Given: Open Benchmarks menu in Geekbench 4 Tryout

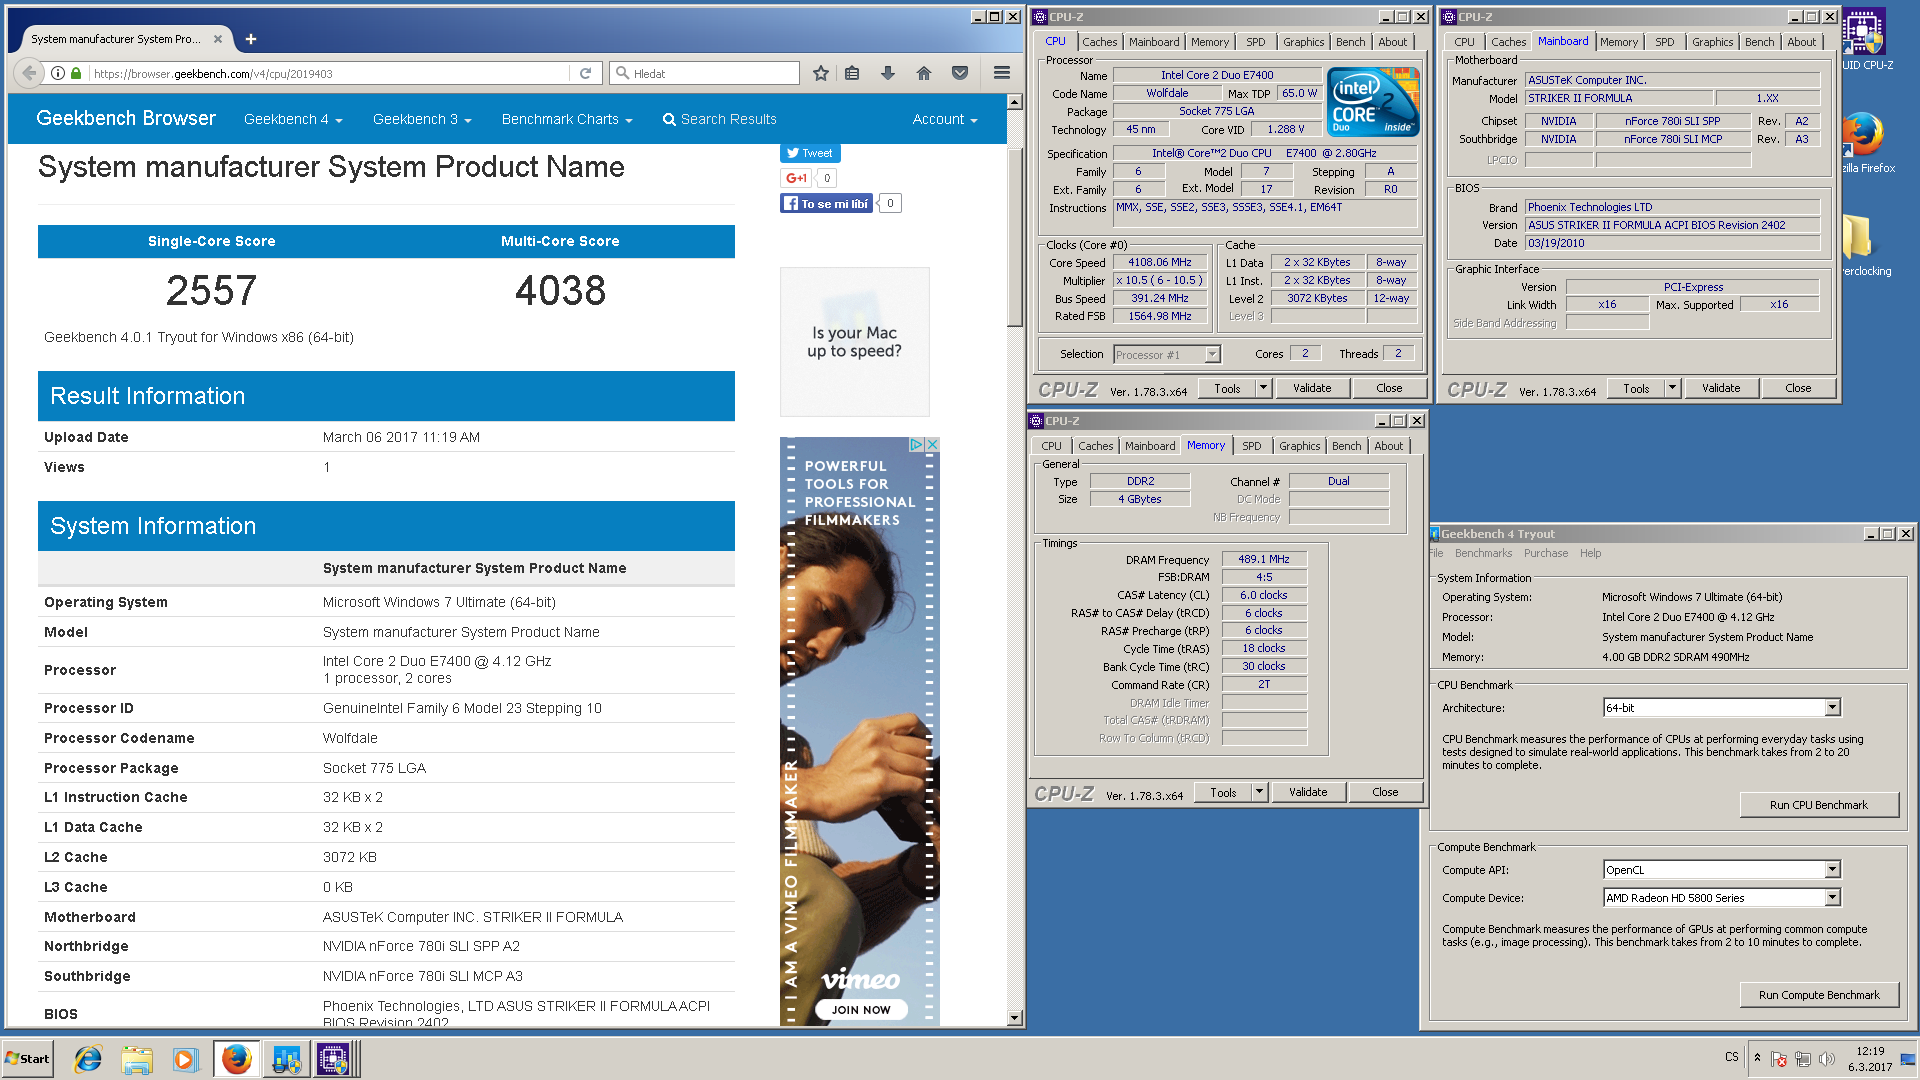Looking at the screenshot, I should coord(1483,553).
